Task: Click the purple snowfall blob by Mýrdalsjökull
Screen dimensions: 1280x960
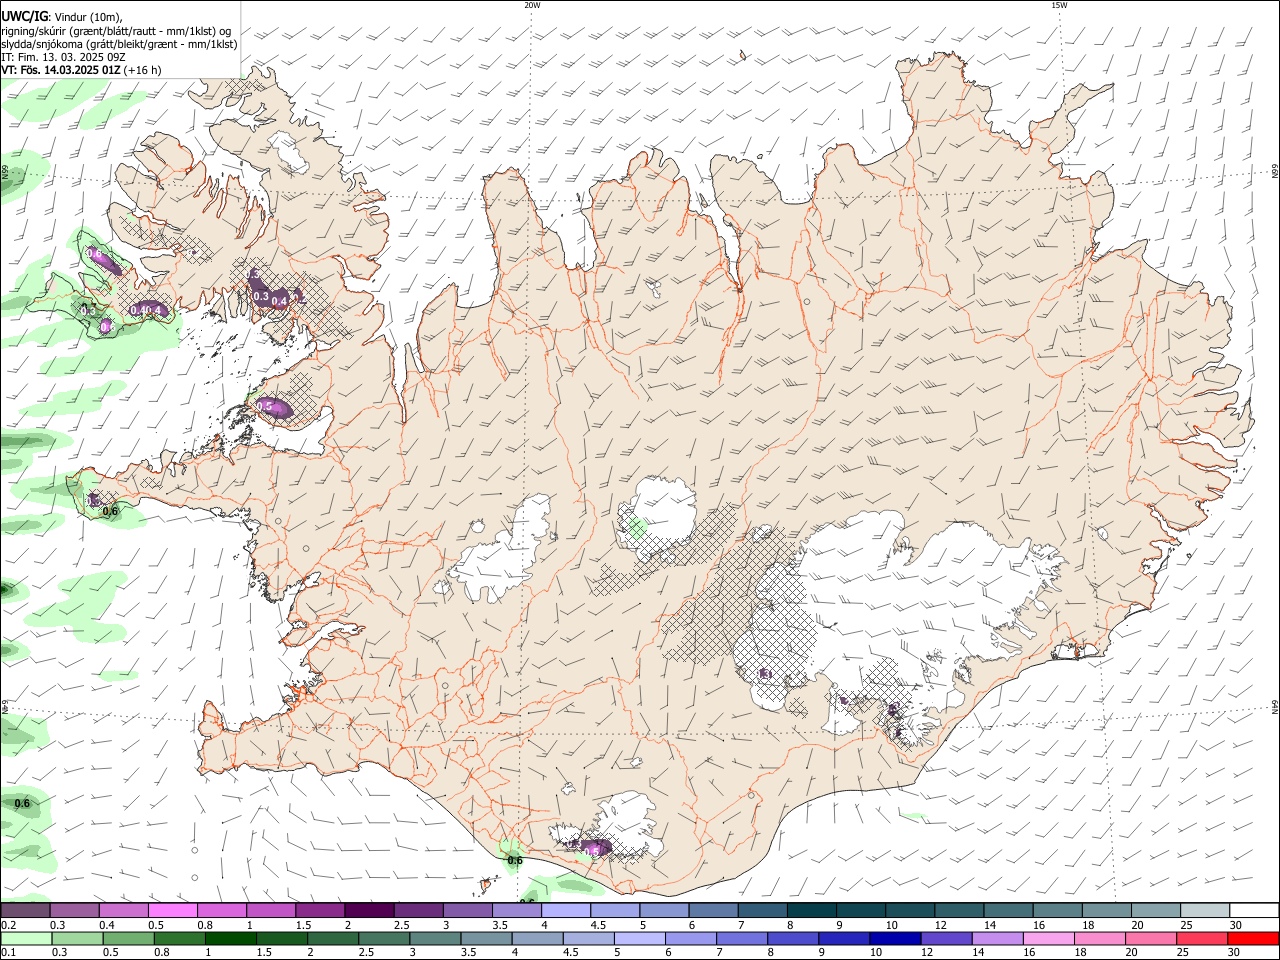Action: (596, 848)
